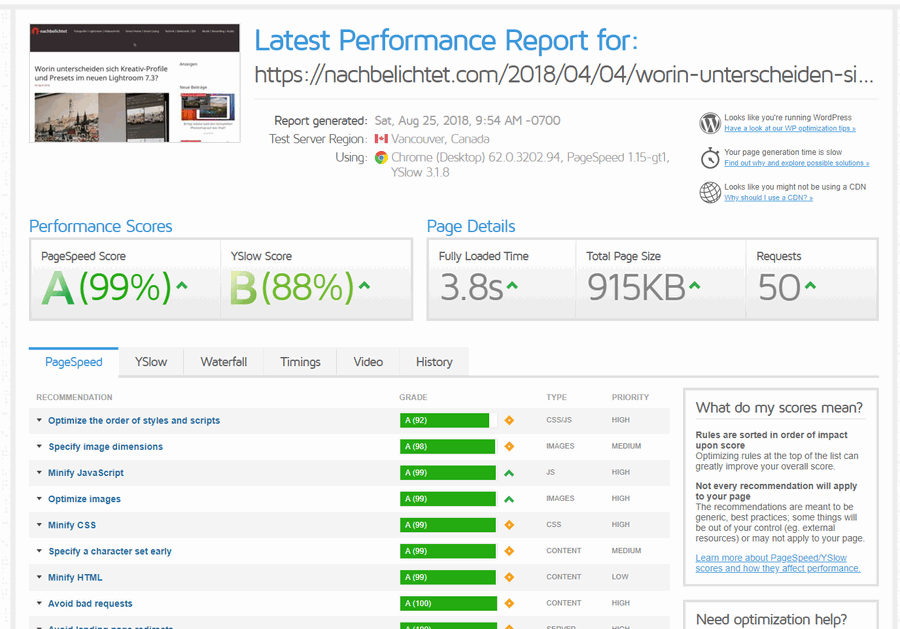Switch to the YSlow tab
Screen dimensions: 900x629
tap(151, 362)
